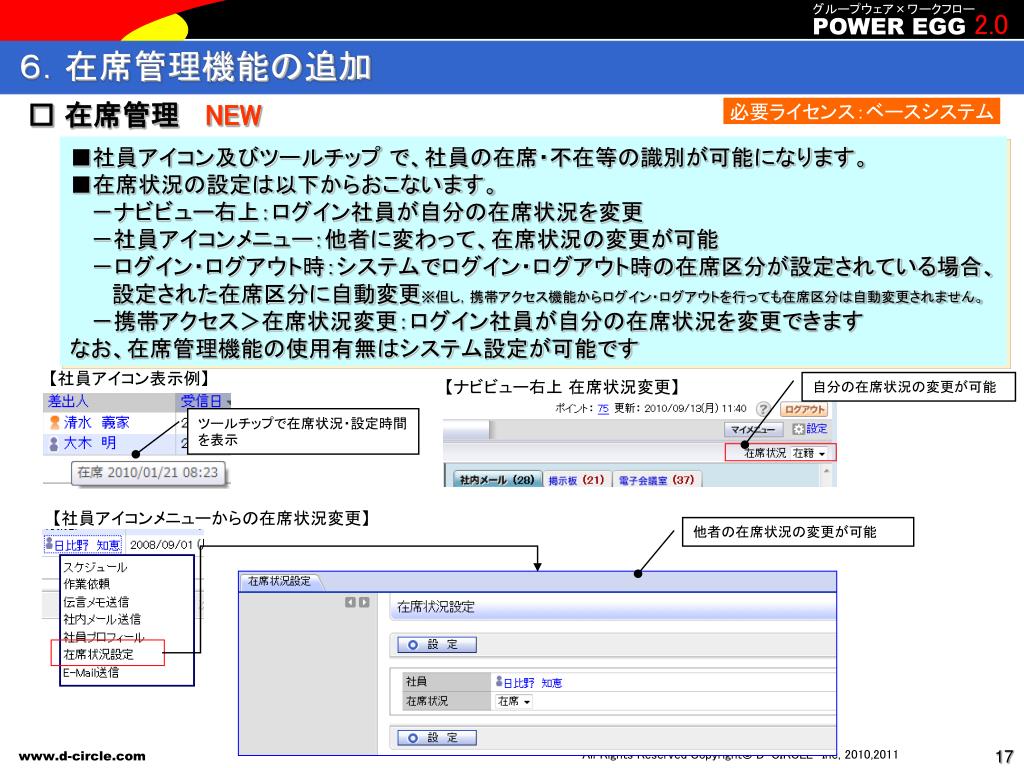Open the 在席状況 dropdown in navi view
This screenshot has width=1024, height=768.
[809, 453]
